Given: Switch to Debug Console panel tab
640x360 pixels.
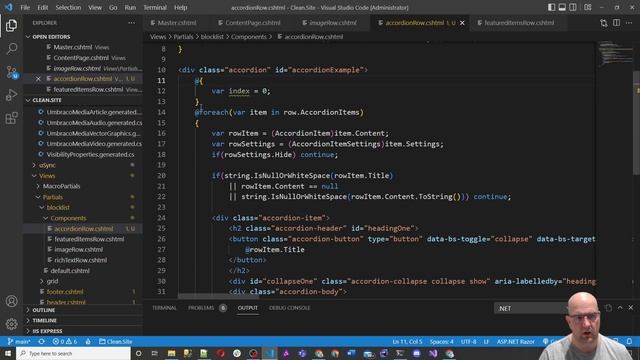Looking at the screenshot, I should point(289,308).
